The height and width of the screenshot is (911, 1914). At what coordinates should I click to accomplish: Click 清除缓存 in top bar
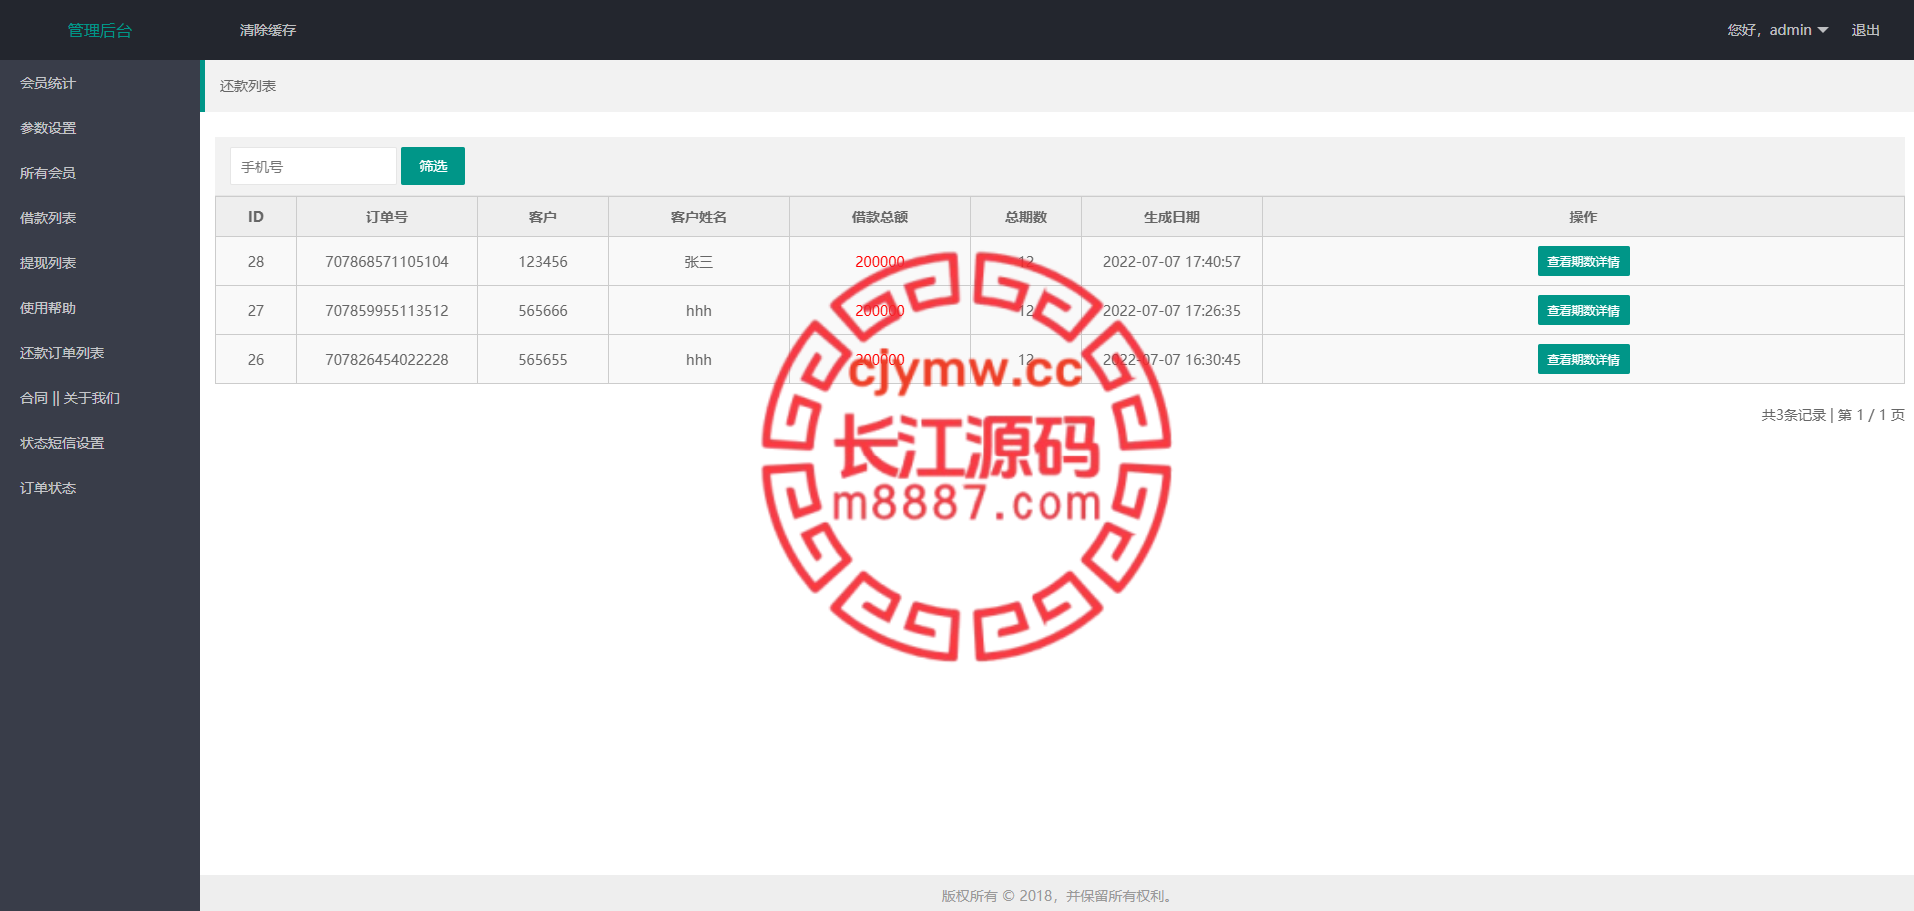click(x=268, y=30)
